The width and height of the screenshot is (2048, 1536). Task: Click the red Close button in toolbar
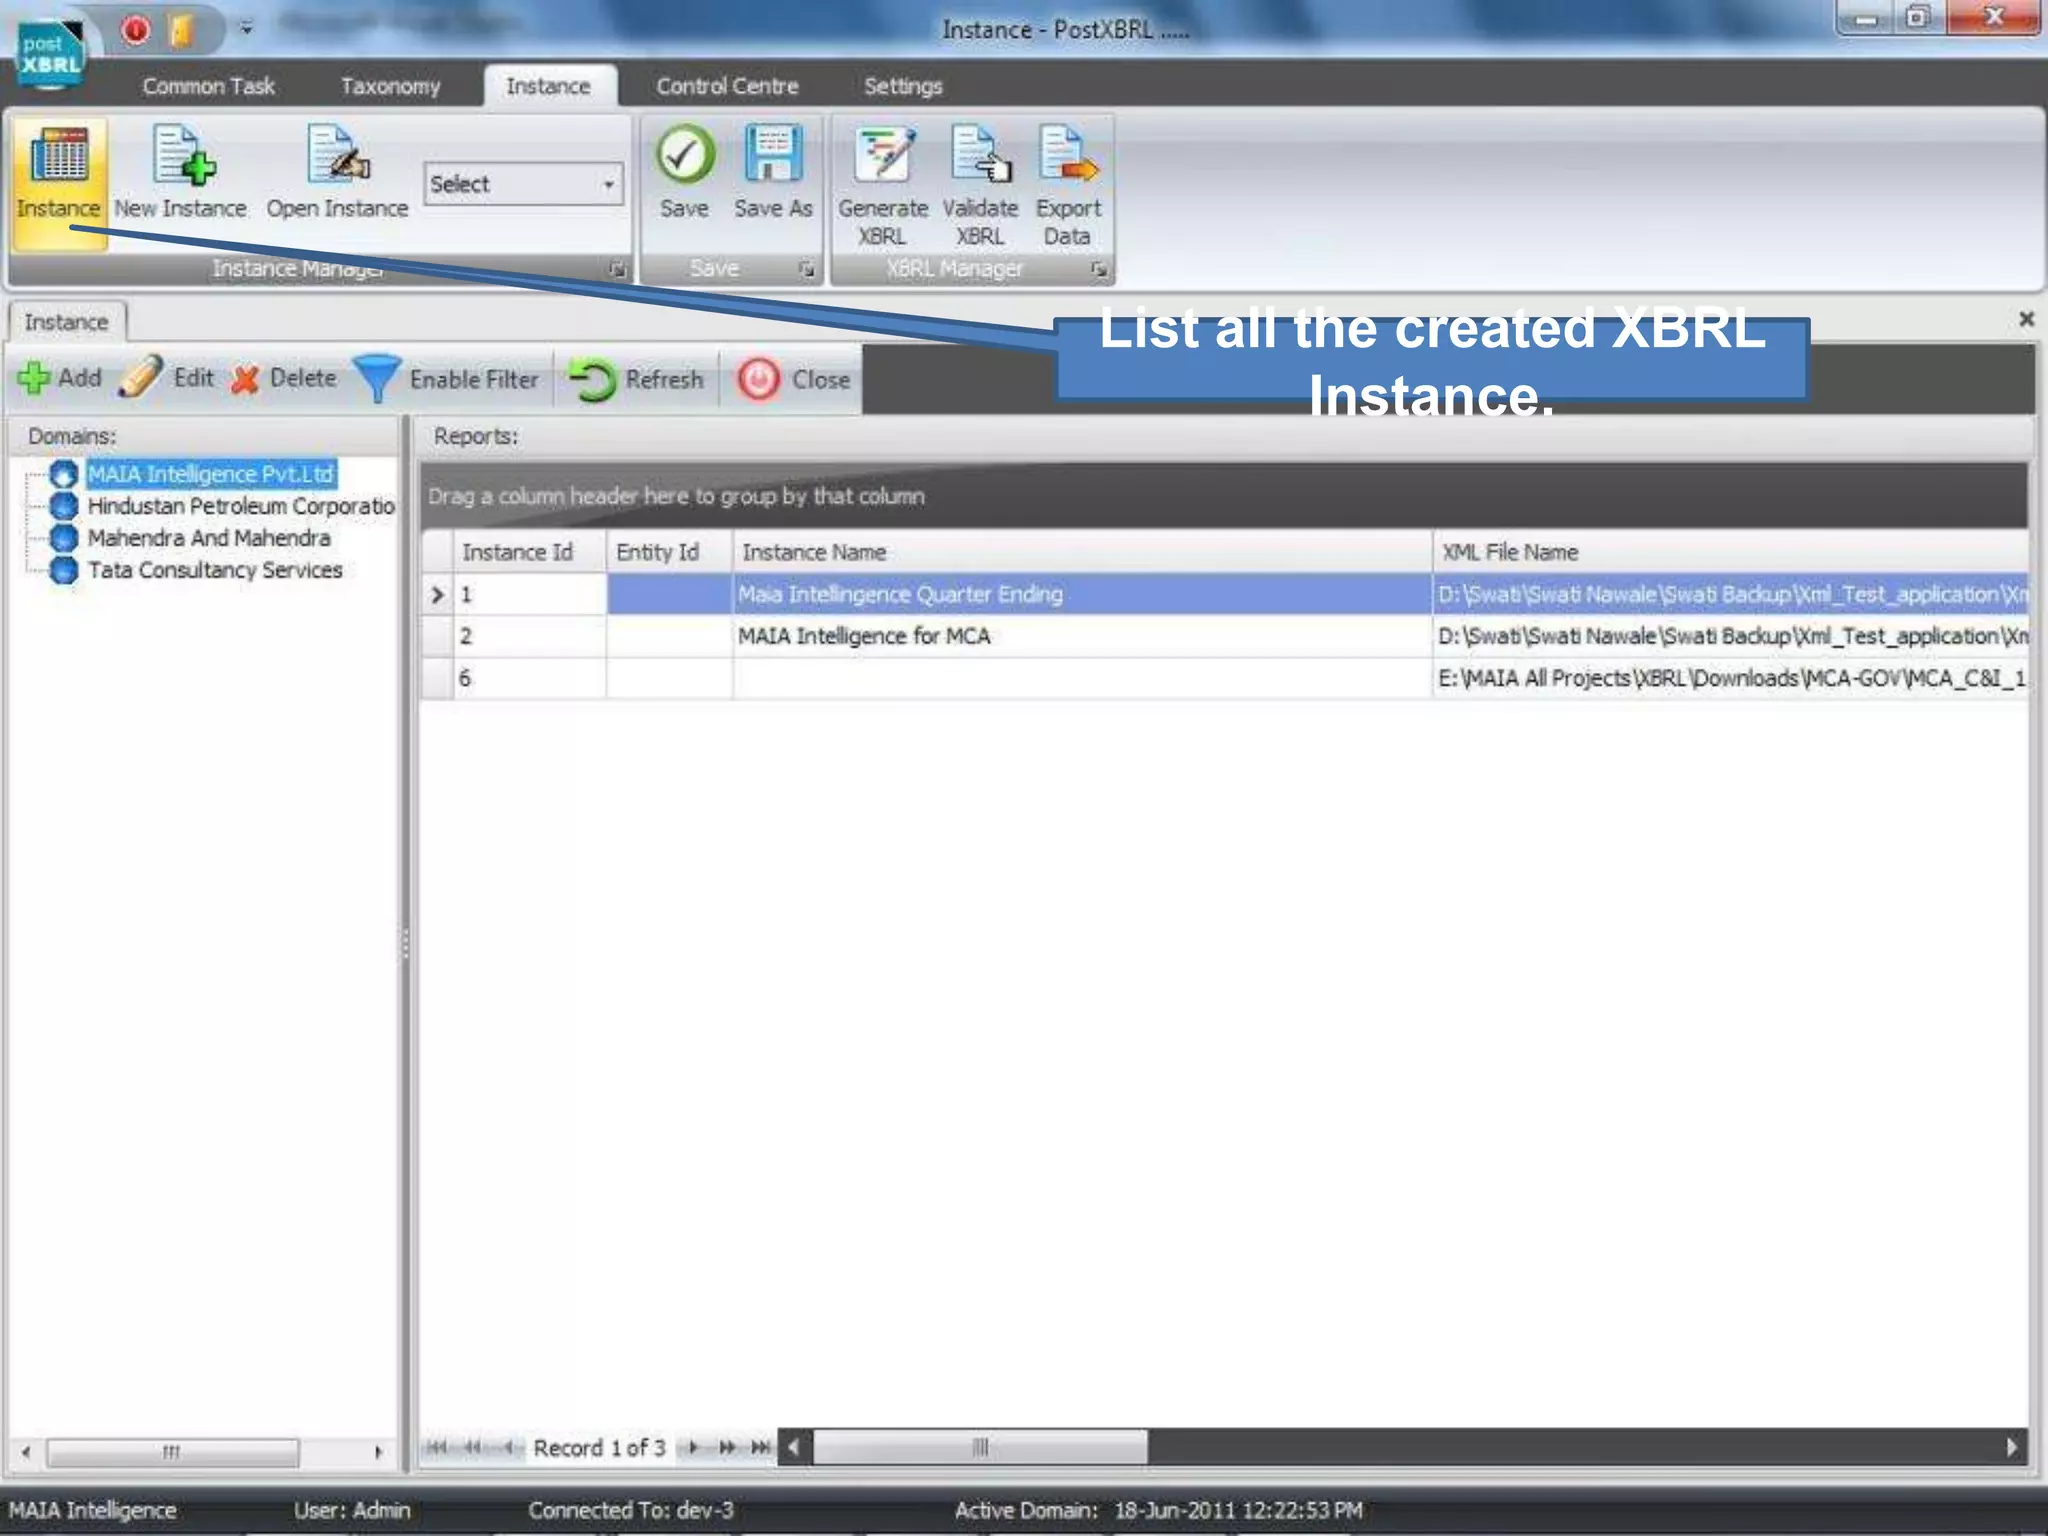click(794, 380)
